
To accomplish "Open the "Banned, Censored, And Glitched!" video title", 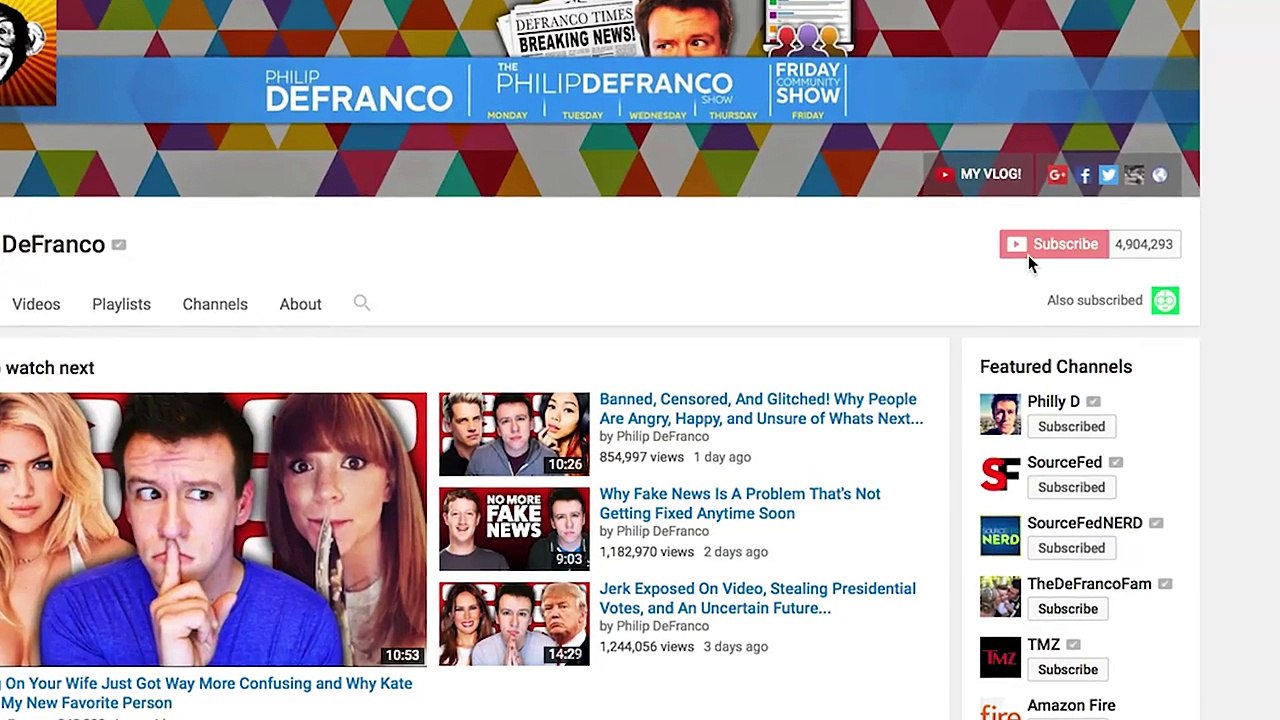I will [761, 409].
